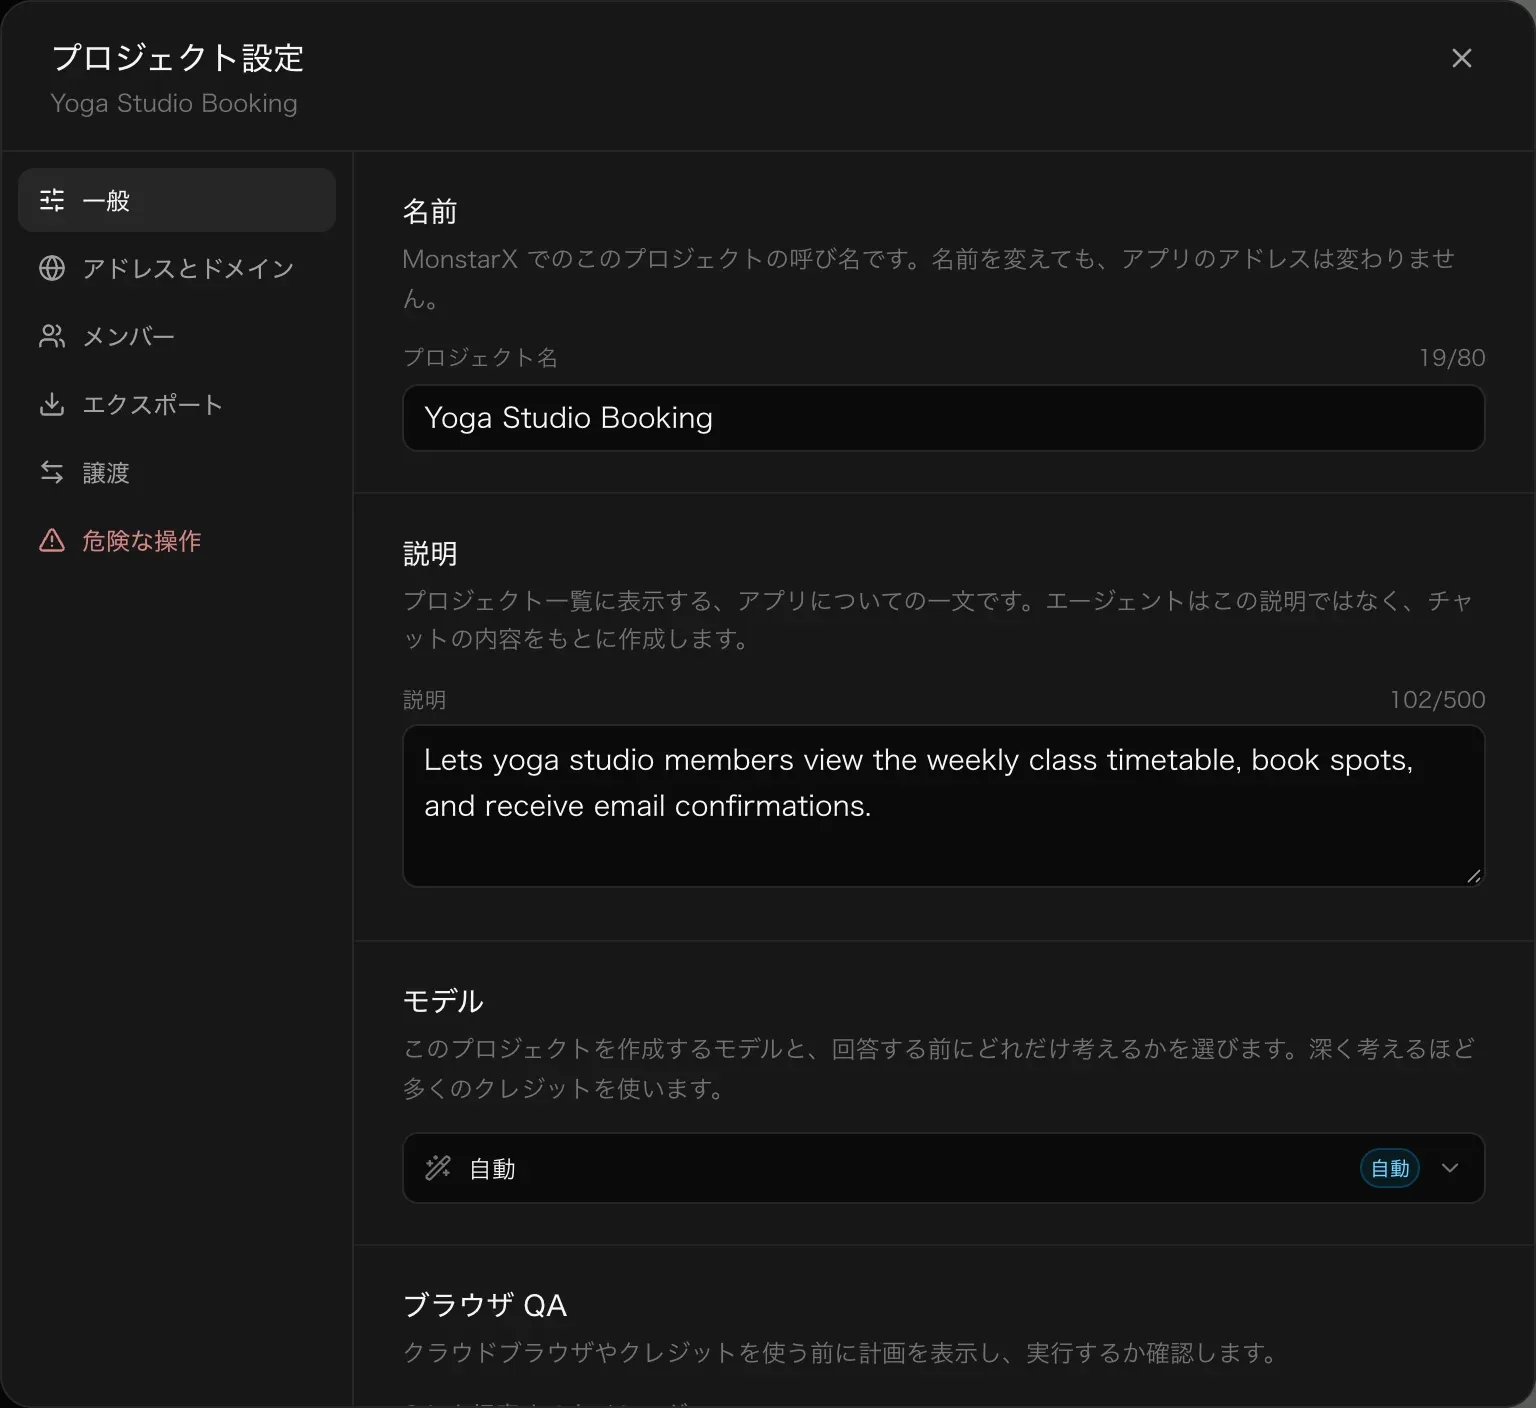Click the warning triangle icon beside 危険な操作
The image size is (1536, 1408).
52,540
